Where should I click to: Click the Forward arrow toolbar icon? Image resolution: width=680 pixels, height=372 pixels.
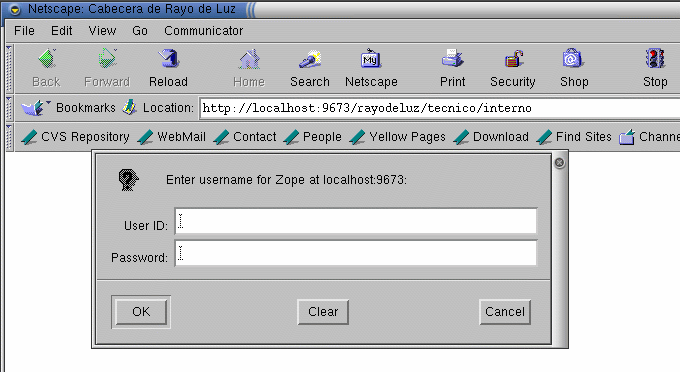point(107,59)
